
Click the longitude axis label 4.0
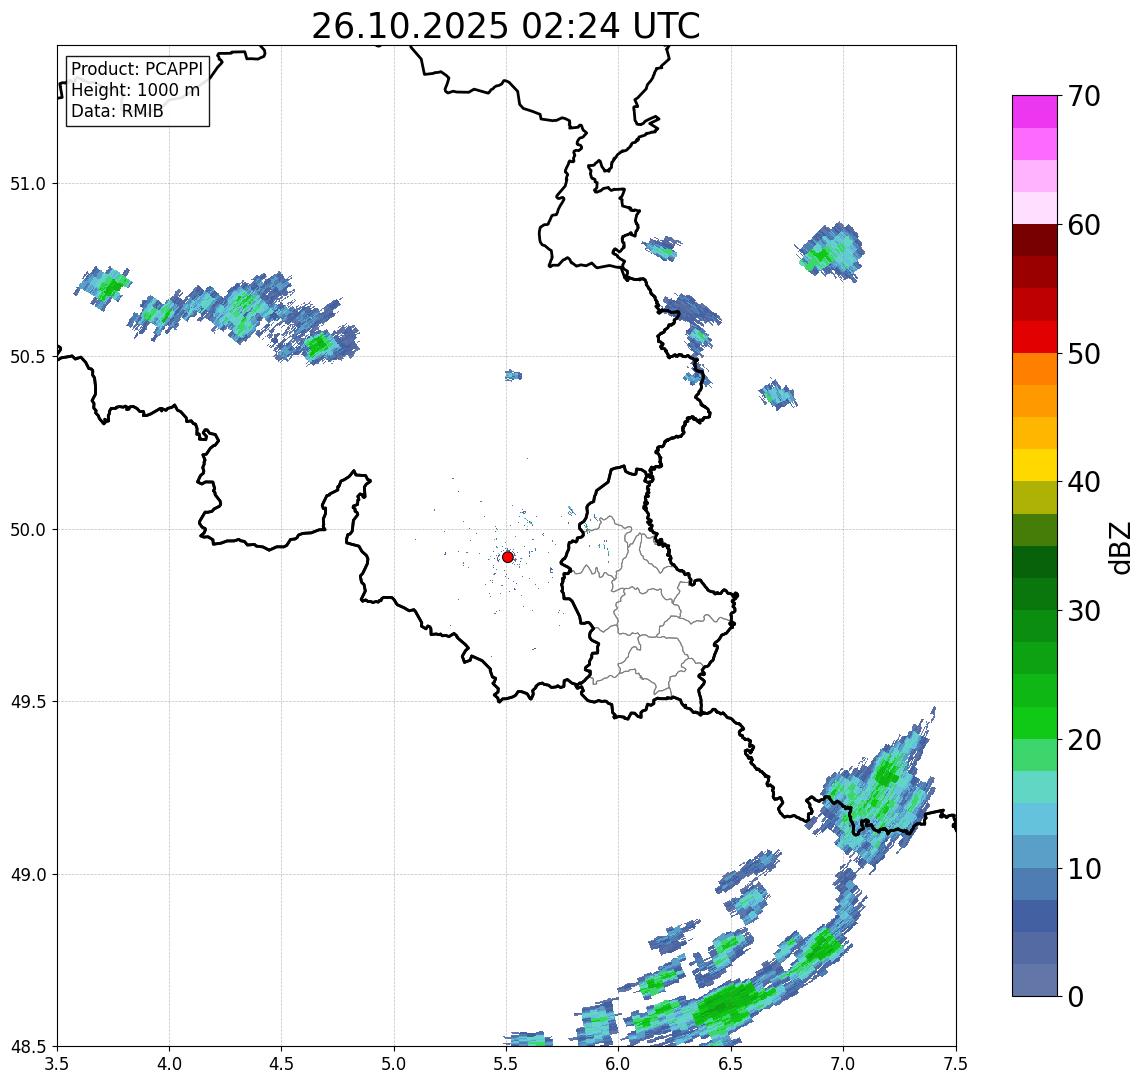(169, 1064)
